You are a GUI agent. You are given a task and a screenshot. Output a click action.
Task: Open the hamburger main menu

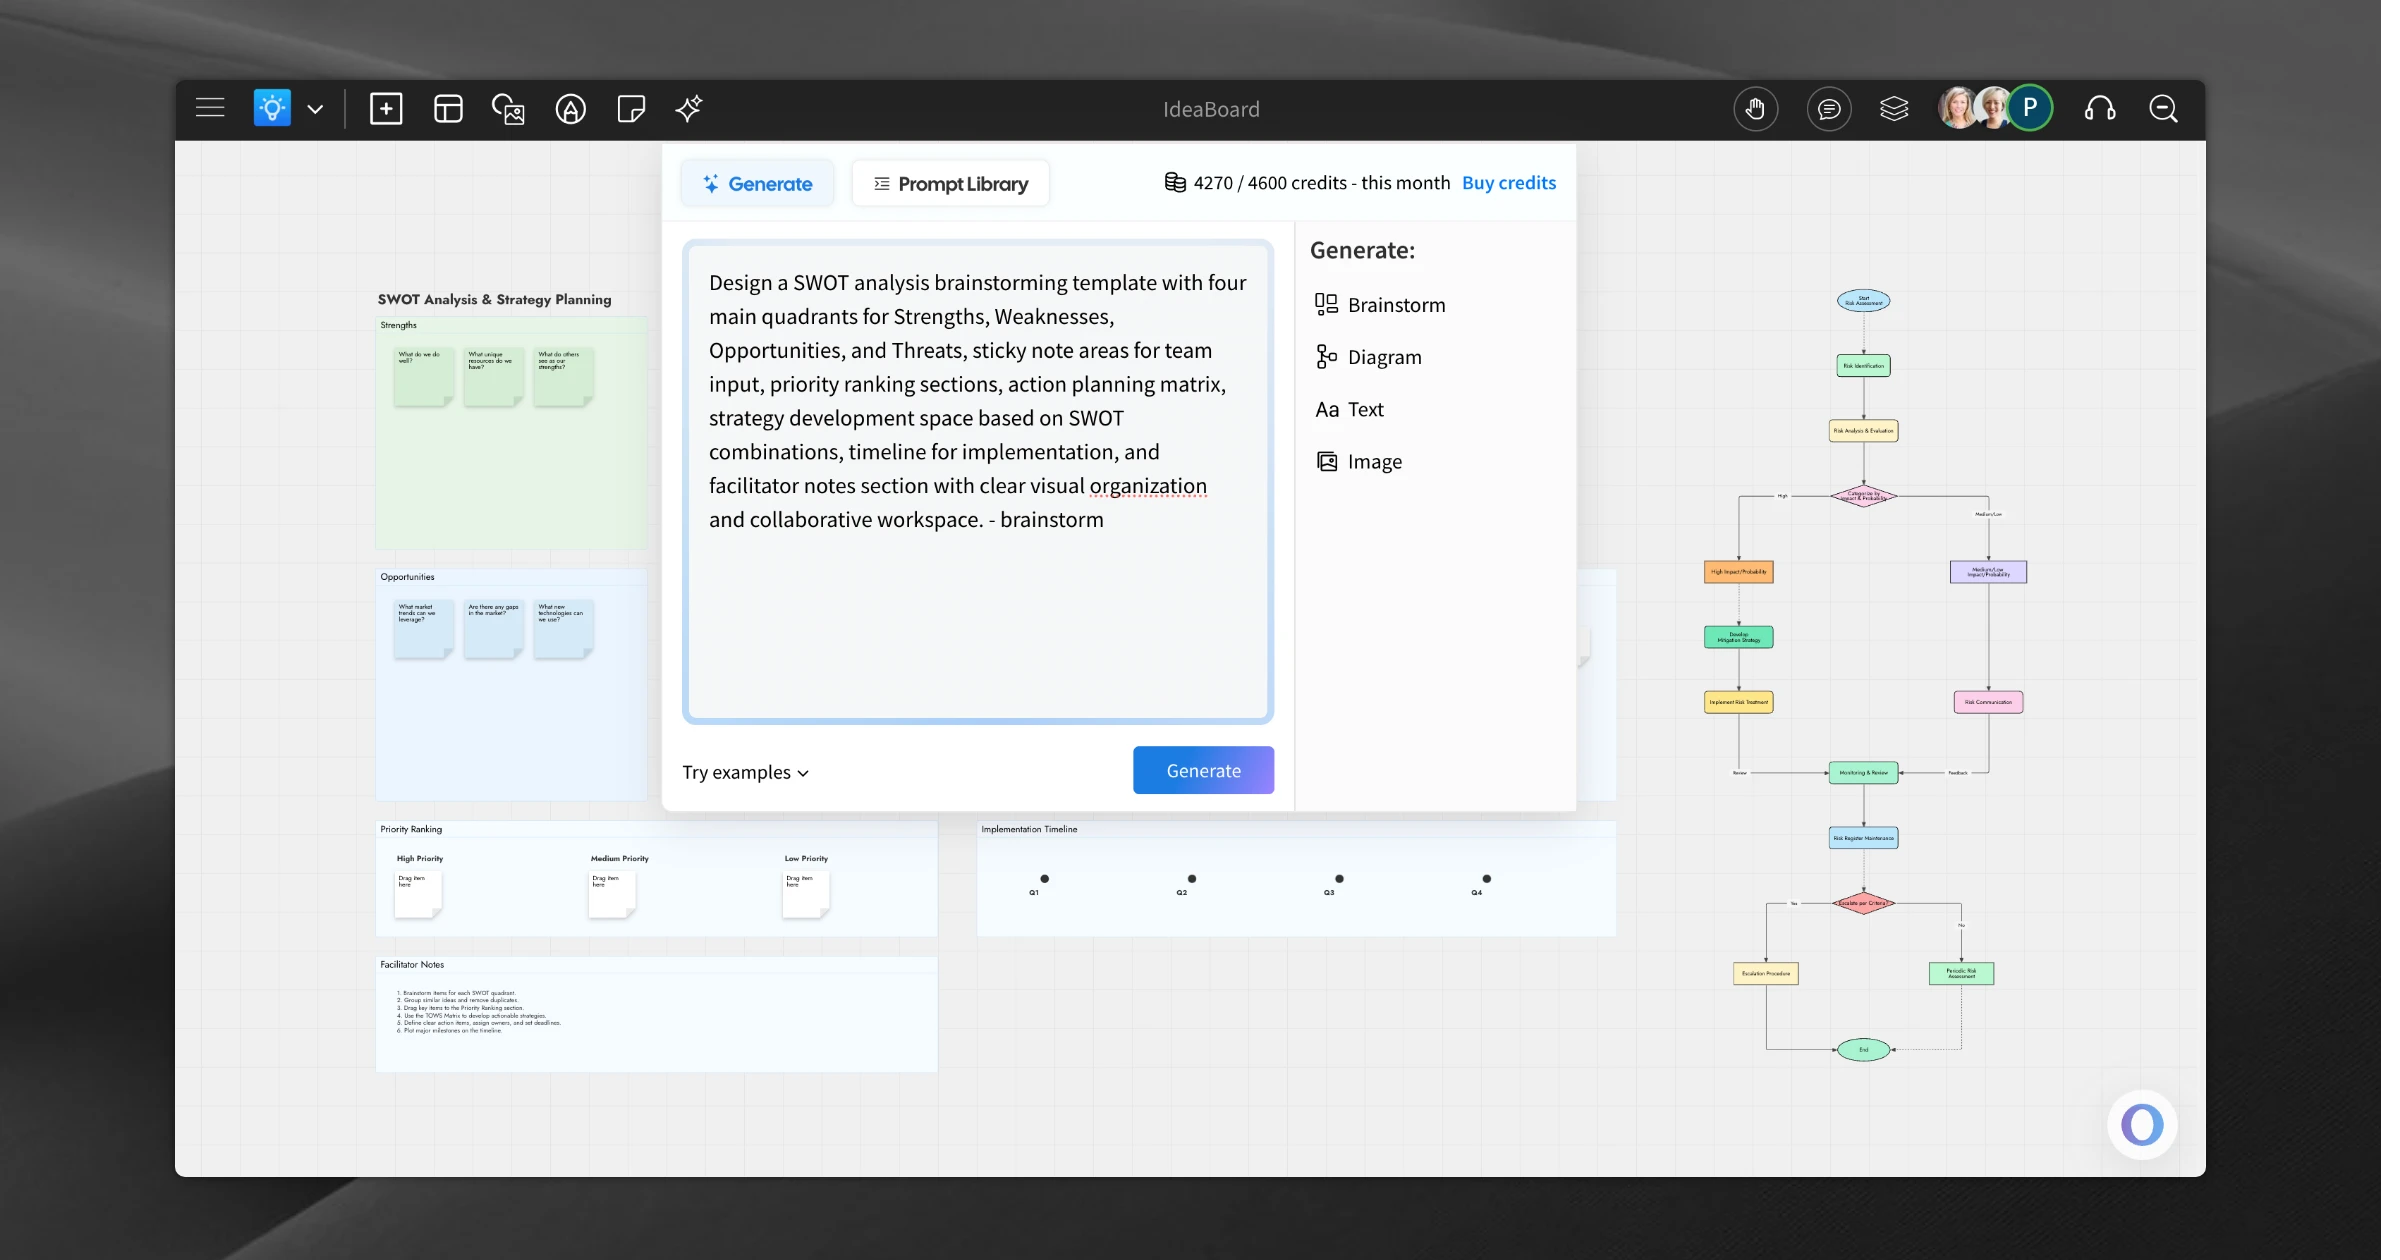point(210,108)
